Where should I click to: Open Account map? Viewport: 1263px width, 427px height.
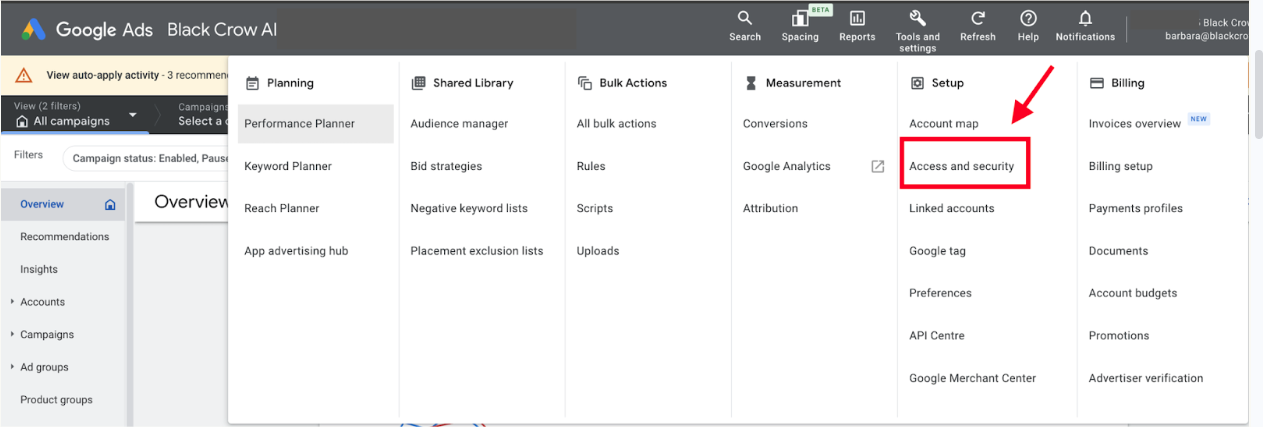[x=944, y=124]
